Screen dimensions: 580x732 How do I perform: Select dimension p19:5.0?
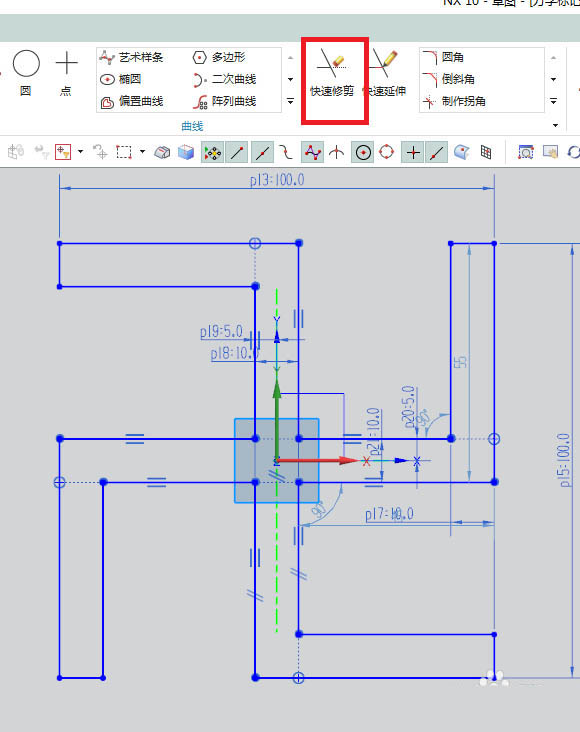click(221, 332)
